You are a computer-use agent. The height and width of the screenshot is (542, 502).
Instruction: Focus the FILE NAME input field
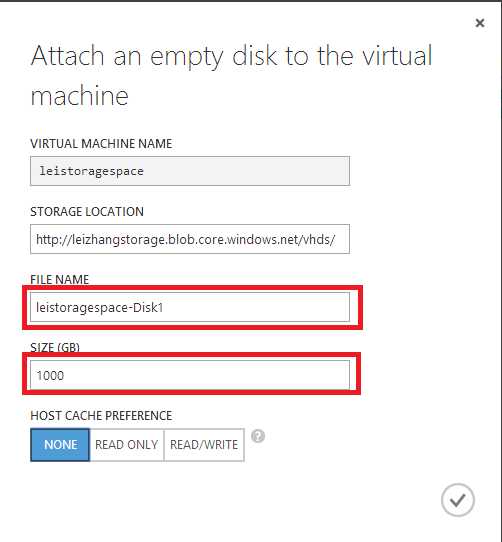point(190,307)
